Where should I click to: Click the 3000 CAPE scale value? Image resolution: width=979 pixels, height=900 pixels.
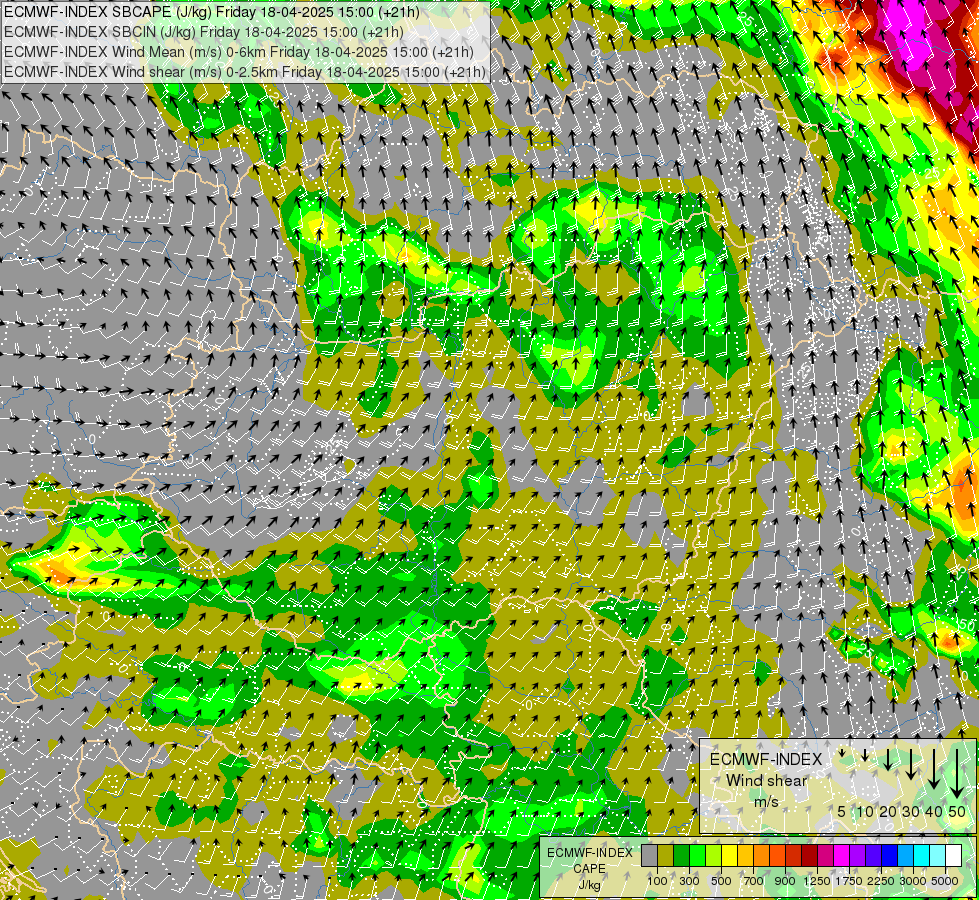tap(913, 881)
